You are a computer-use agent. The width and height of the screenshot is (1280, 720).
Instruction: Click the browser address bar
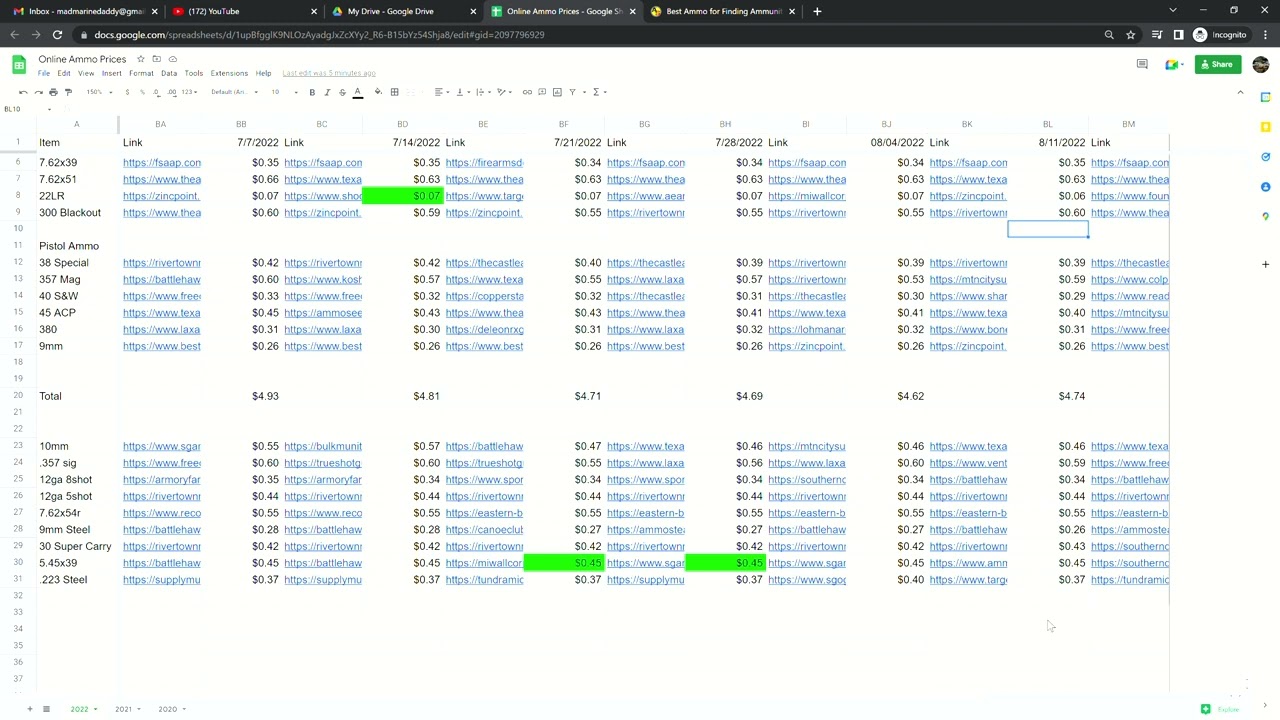coord(590,35)
